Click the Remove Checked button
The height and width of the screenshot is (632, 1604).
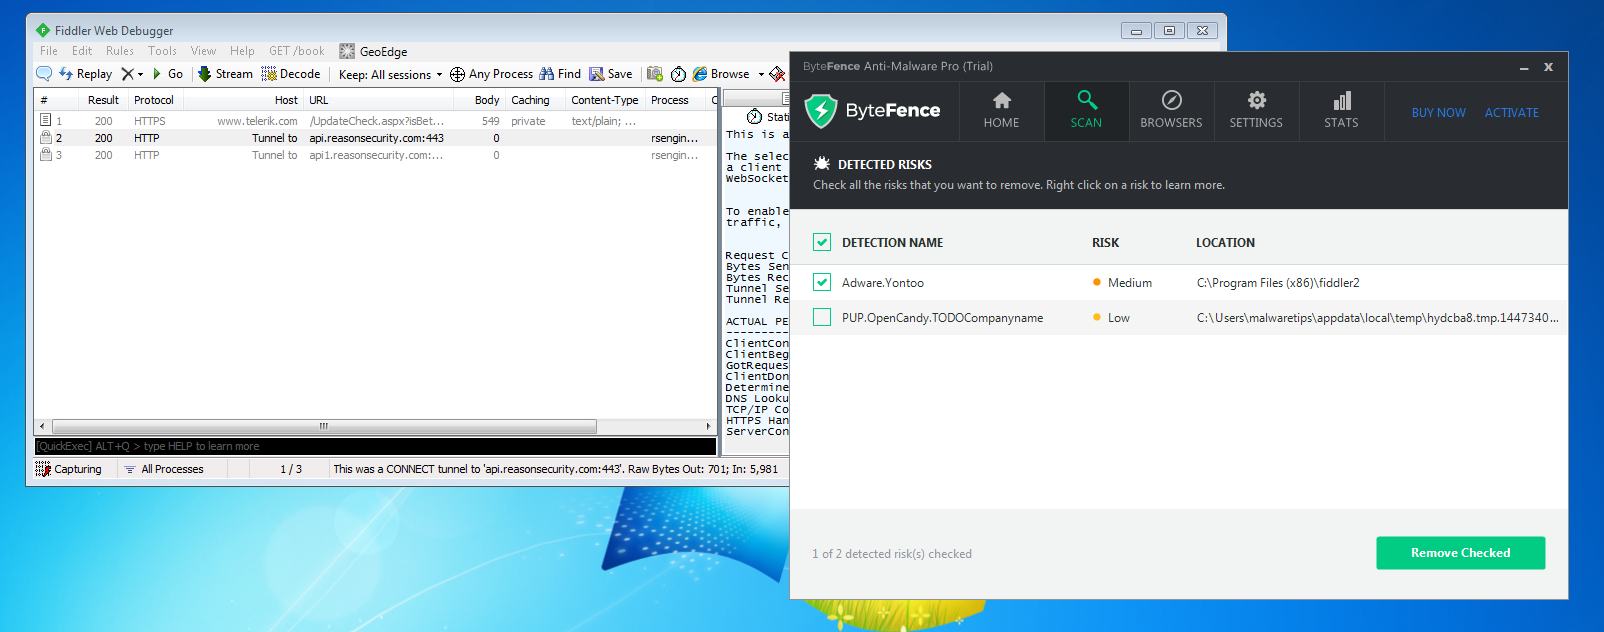click(x=1460, y=553)
